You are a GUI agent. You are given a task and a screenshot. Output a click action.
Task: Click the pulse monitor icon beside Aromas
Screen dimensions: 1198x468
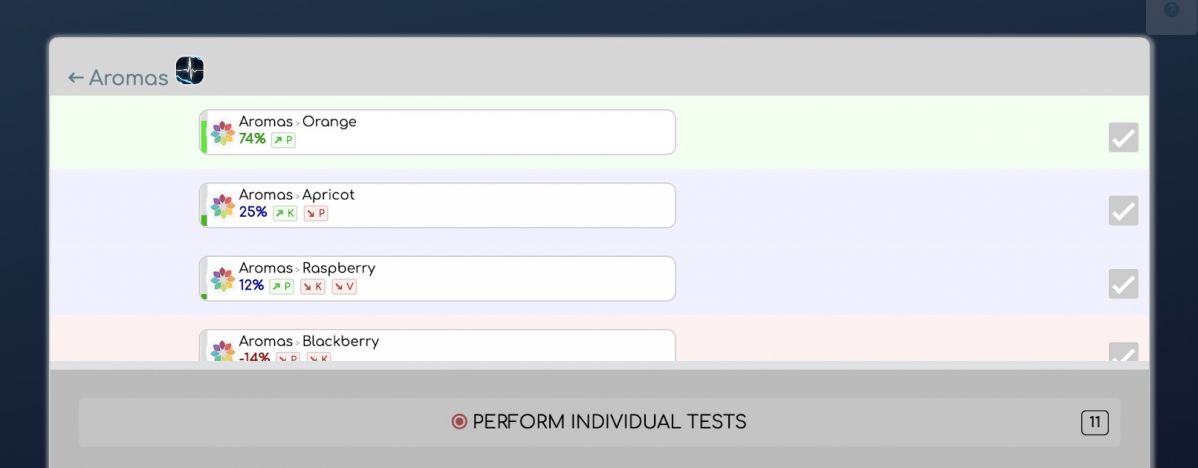[190, 71]
